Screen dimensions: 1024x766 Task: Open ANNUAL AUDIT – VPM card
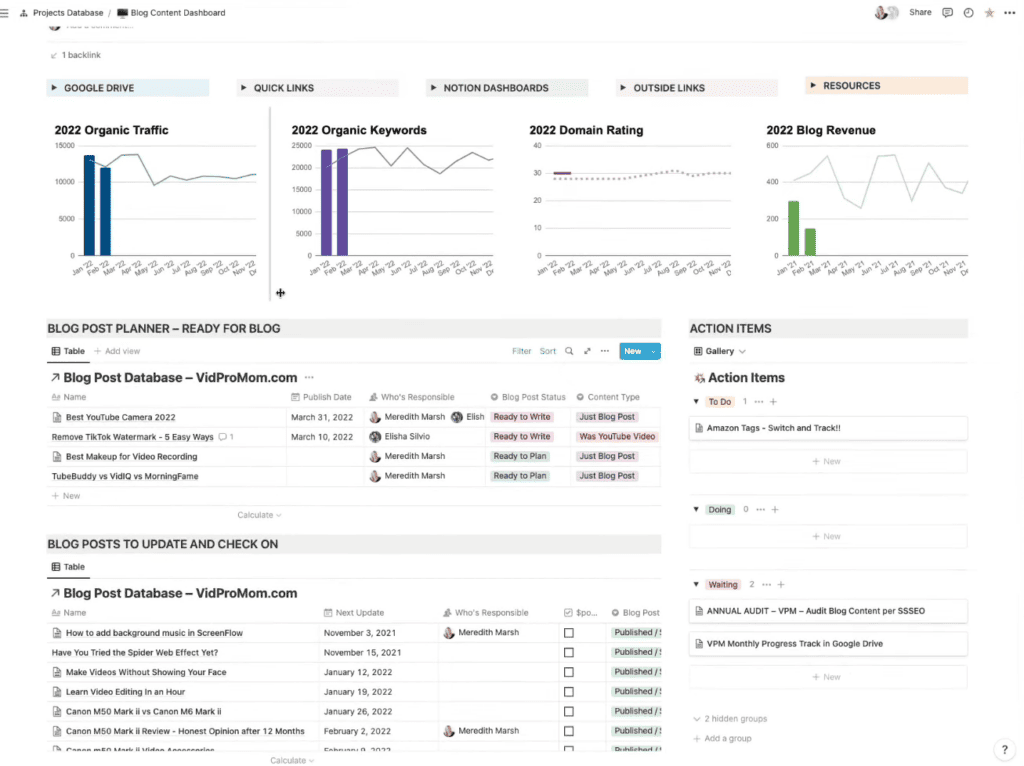coord(828,611)
